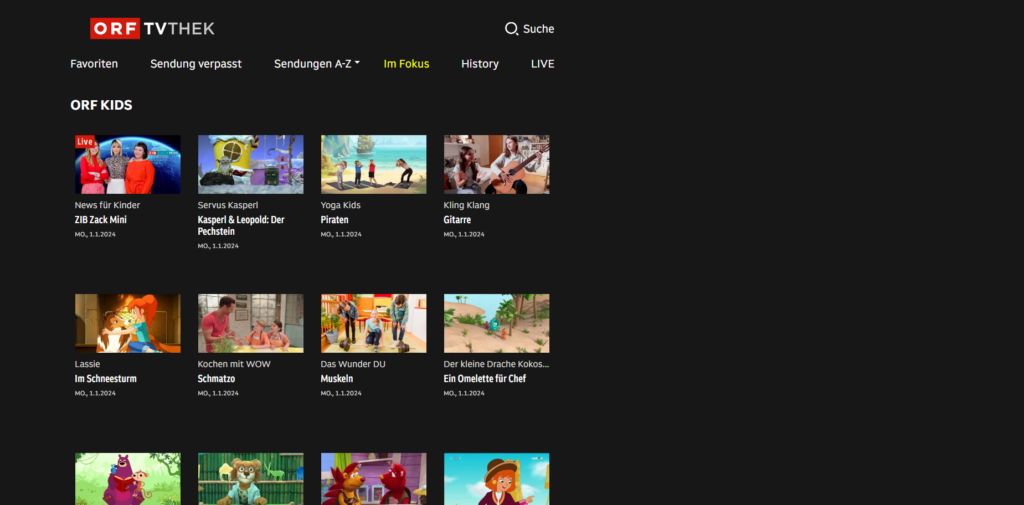This screenshot has width=1024, height=505.
Task: Click the Piraten episode title
Action: (x=334, y=220)
